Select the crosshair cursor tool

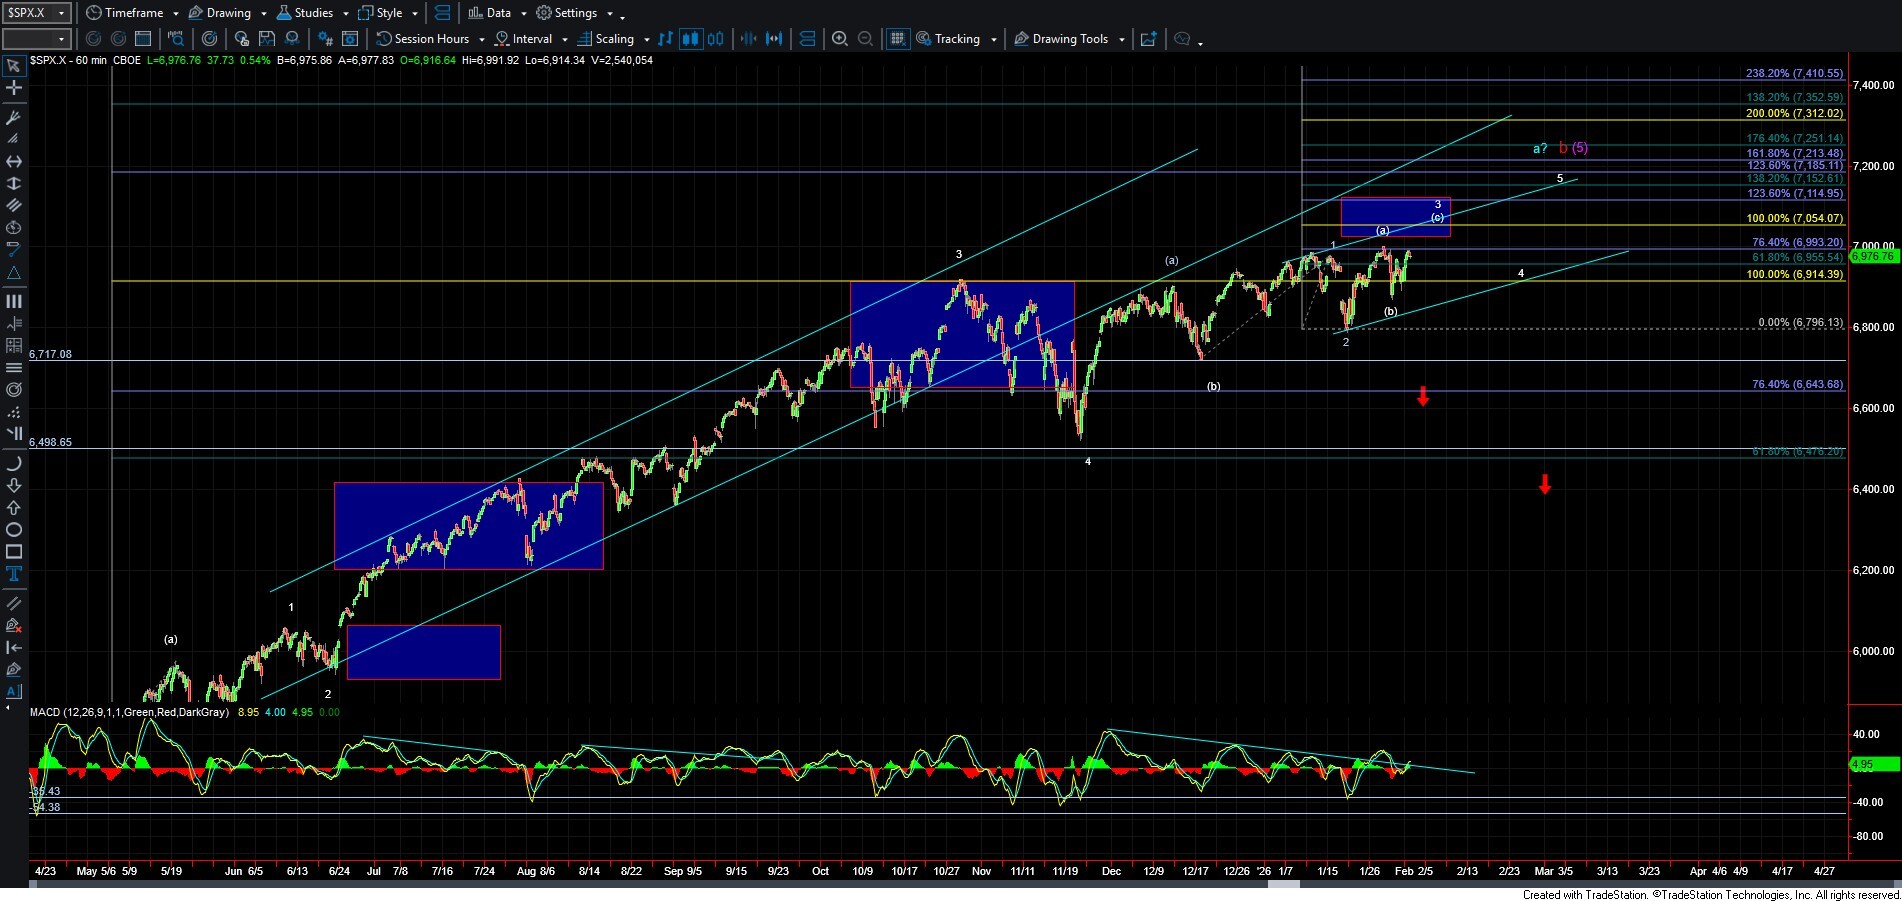click(14, 88)
